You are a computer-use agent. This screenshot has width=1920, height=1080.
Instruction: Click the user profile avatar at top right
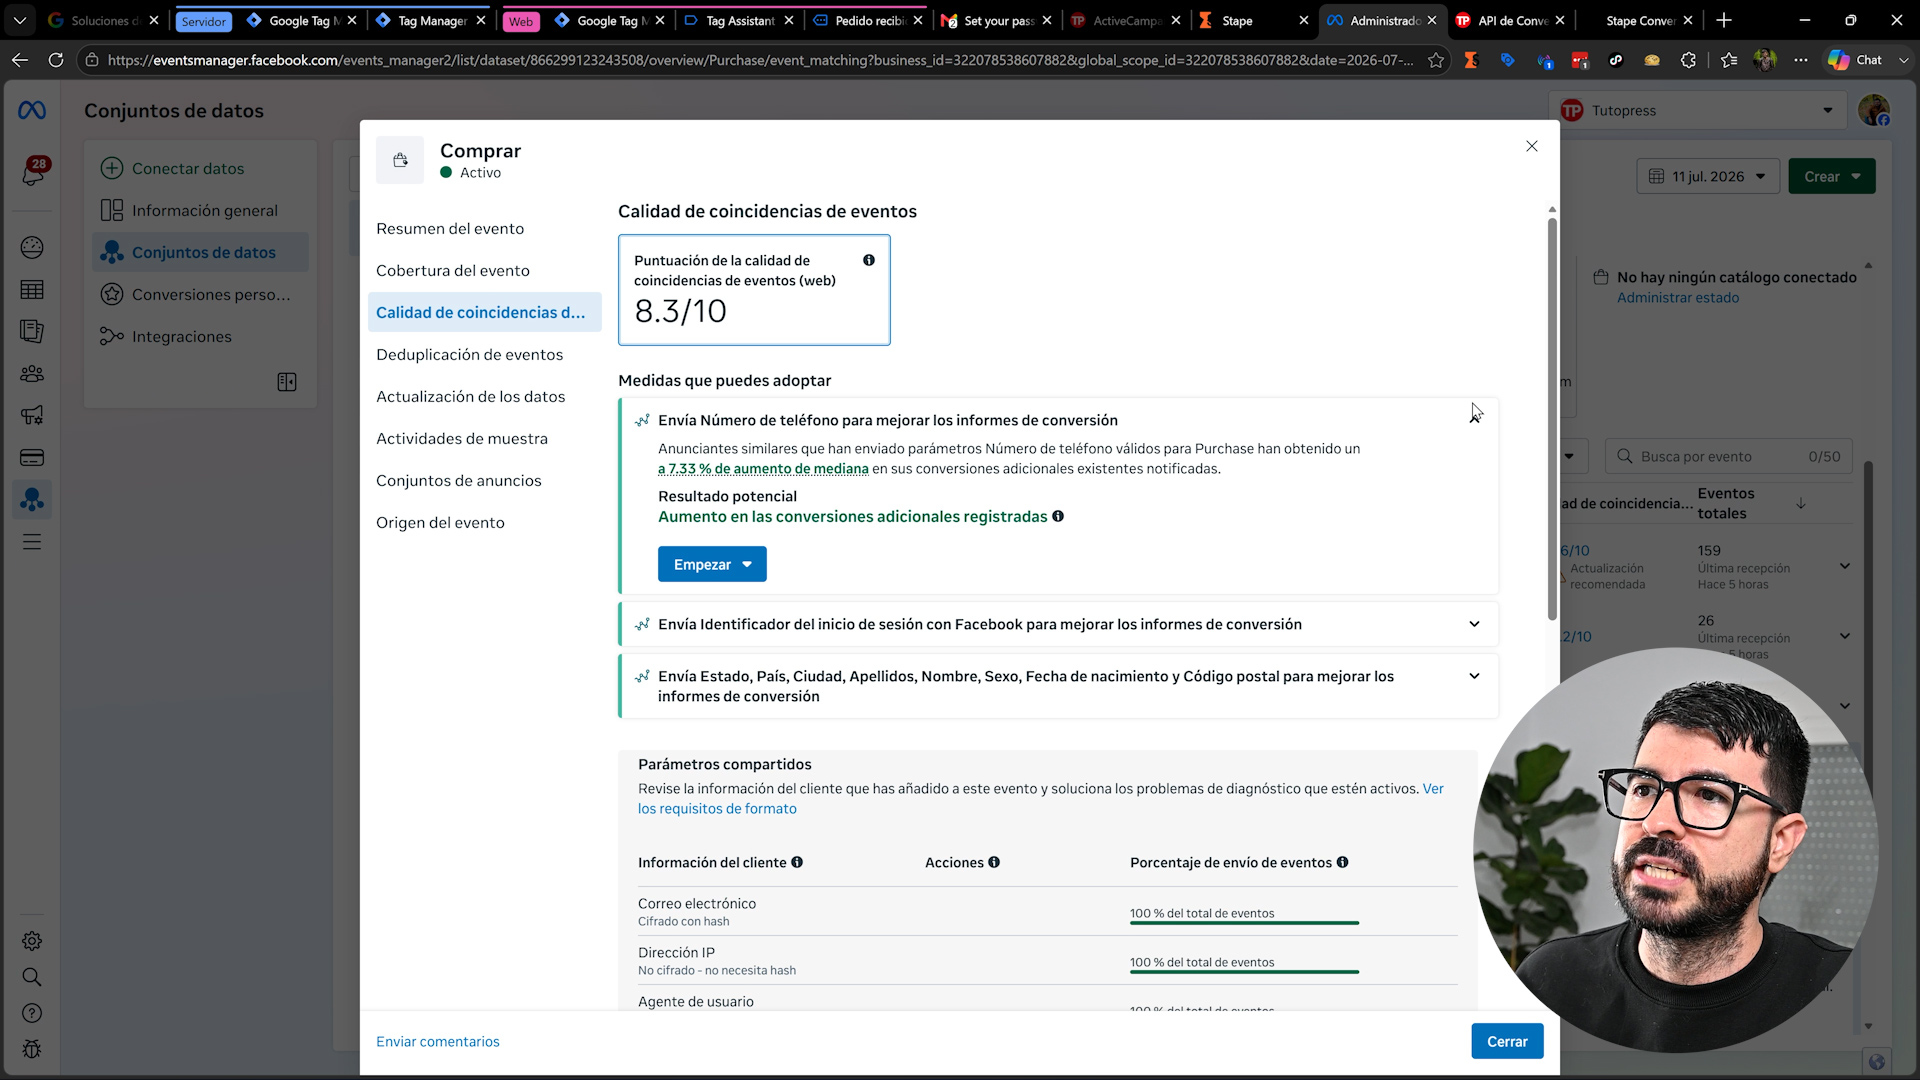(x=1874, y=111)
